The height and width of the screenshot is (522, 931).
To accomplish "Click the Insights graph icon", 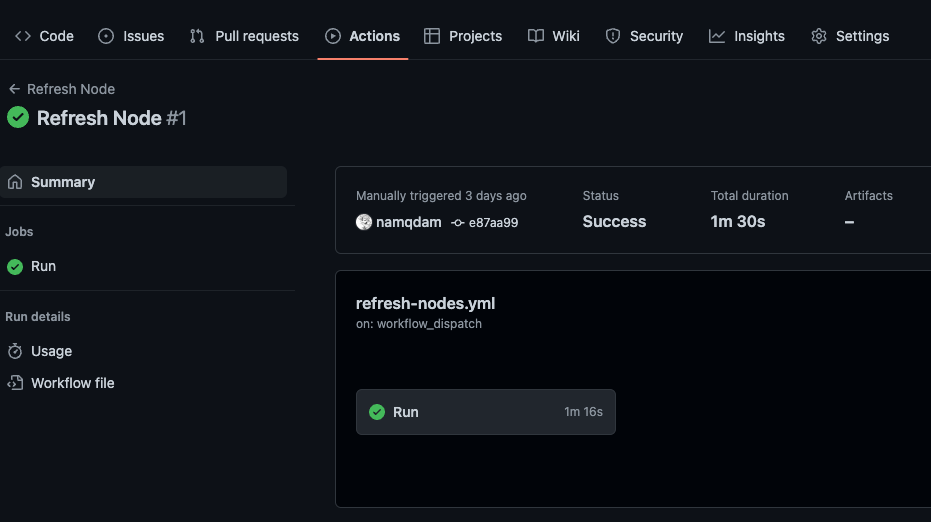I will point(717,36).
